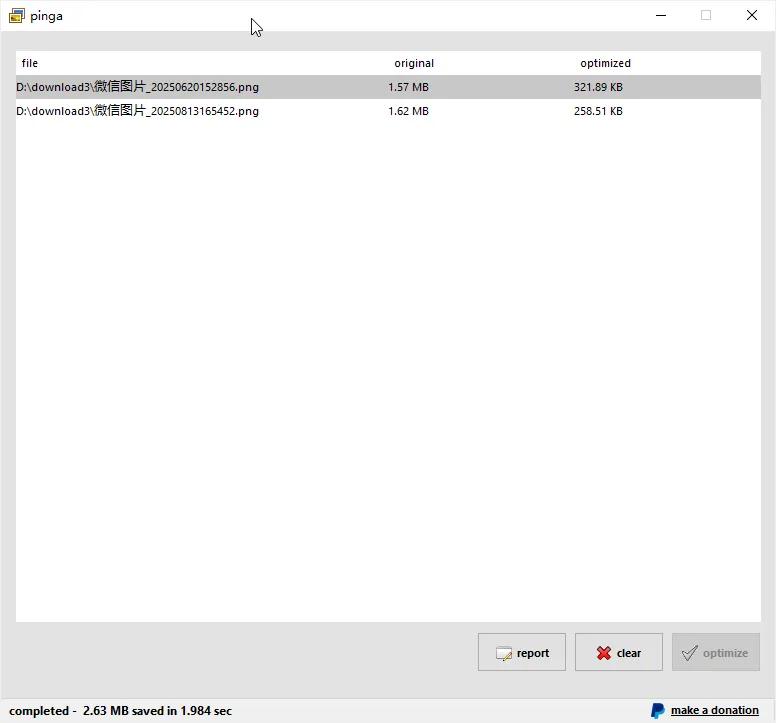Select row 微信图片_20250620152856.png
Screen dimensions: 776x723
point(388,87)
